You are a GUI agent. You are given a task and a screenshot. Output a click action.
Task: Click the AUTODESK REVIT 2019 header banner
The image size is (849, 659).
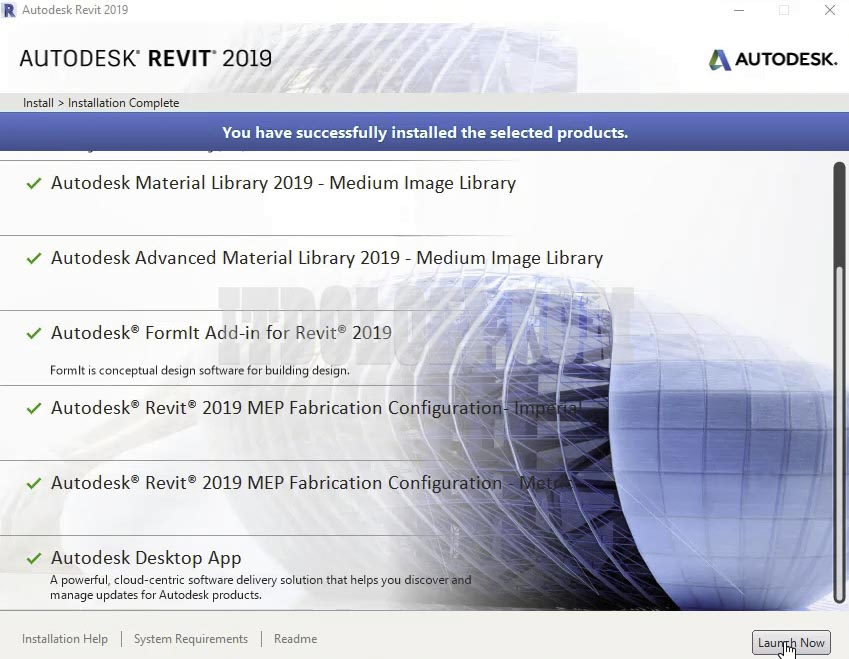(144, 58)
